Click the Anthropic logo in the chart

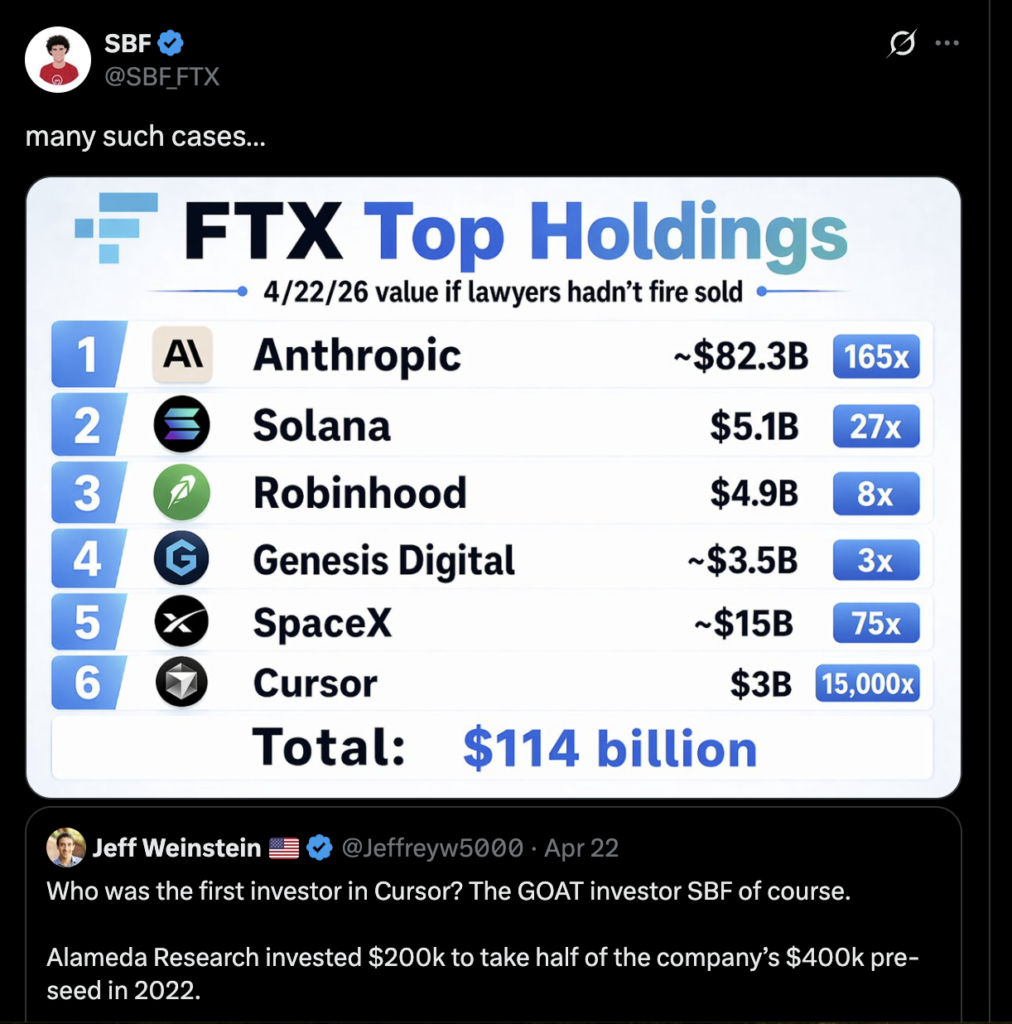pyautogui.click(x=182, y=355)
